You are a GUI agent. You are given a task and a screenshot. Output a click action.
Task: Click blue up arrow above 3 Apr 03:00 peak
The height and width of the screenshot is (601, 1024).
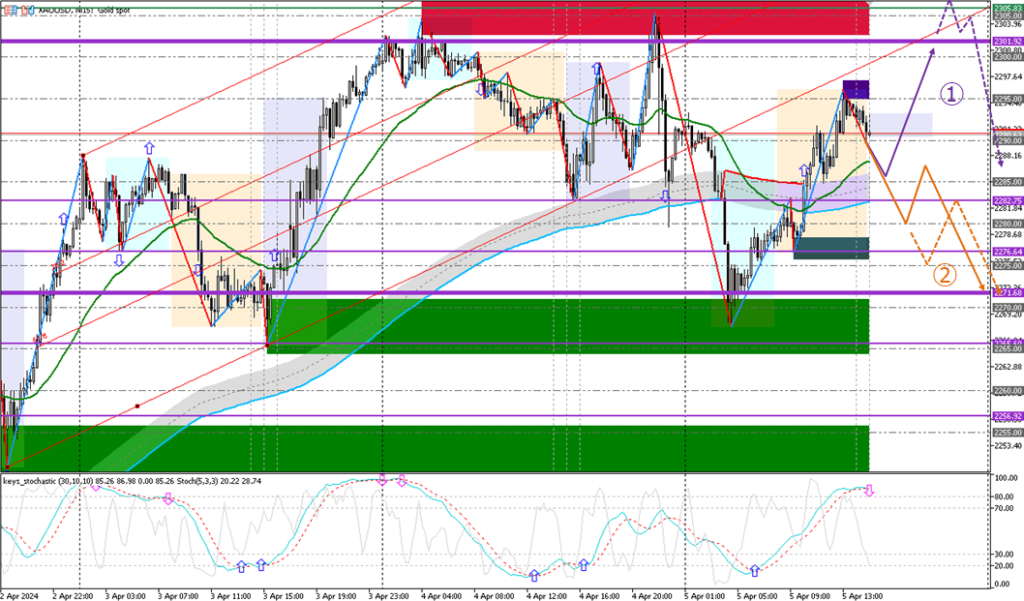pos(149,148)
